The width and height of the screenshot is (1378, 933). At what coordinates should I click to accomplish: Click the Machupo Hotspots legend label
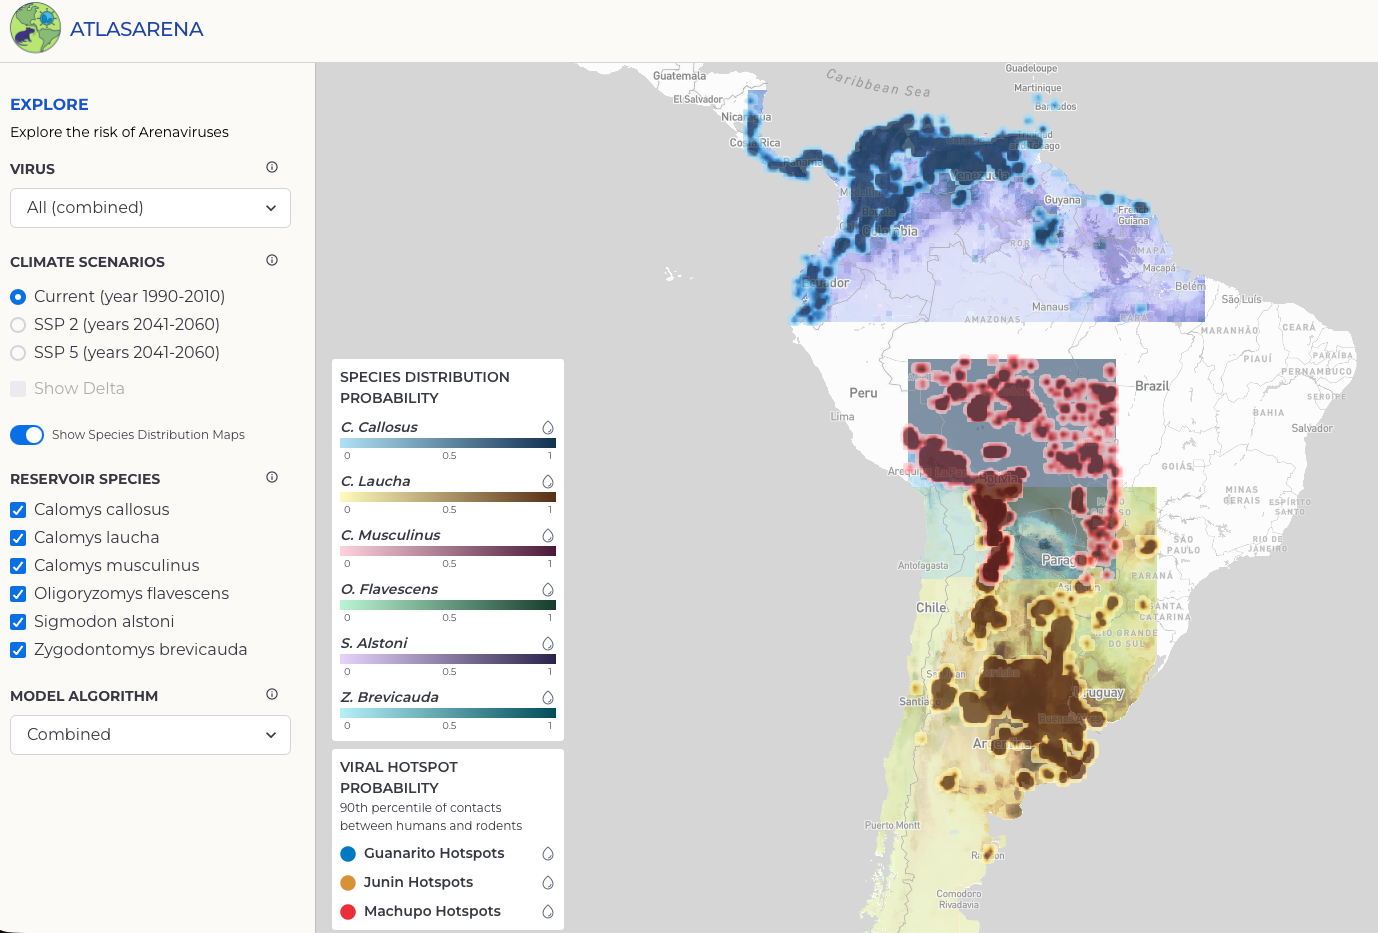[x=432, y=911]
